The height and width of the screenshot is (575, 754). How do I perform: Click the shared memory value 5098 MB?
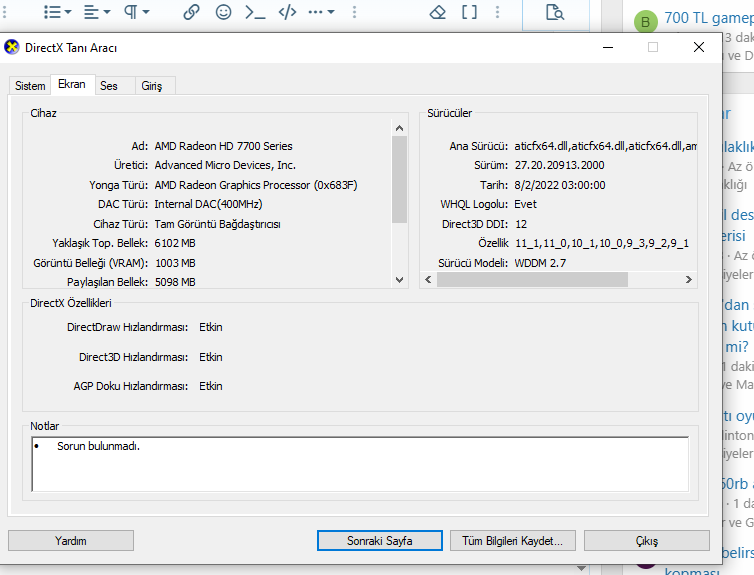click(175, 282)
